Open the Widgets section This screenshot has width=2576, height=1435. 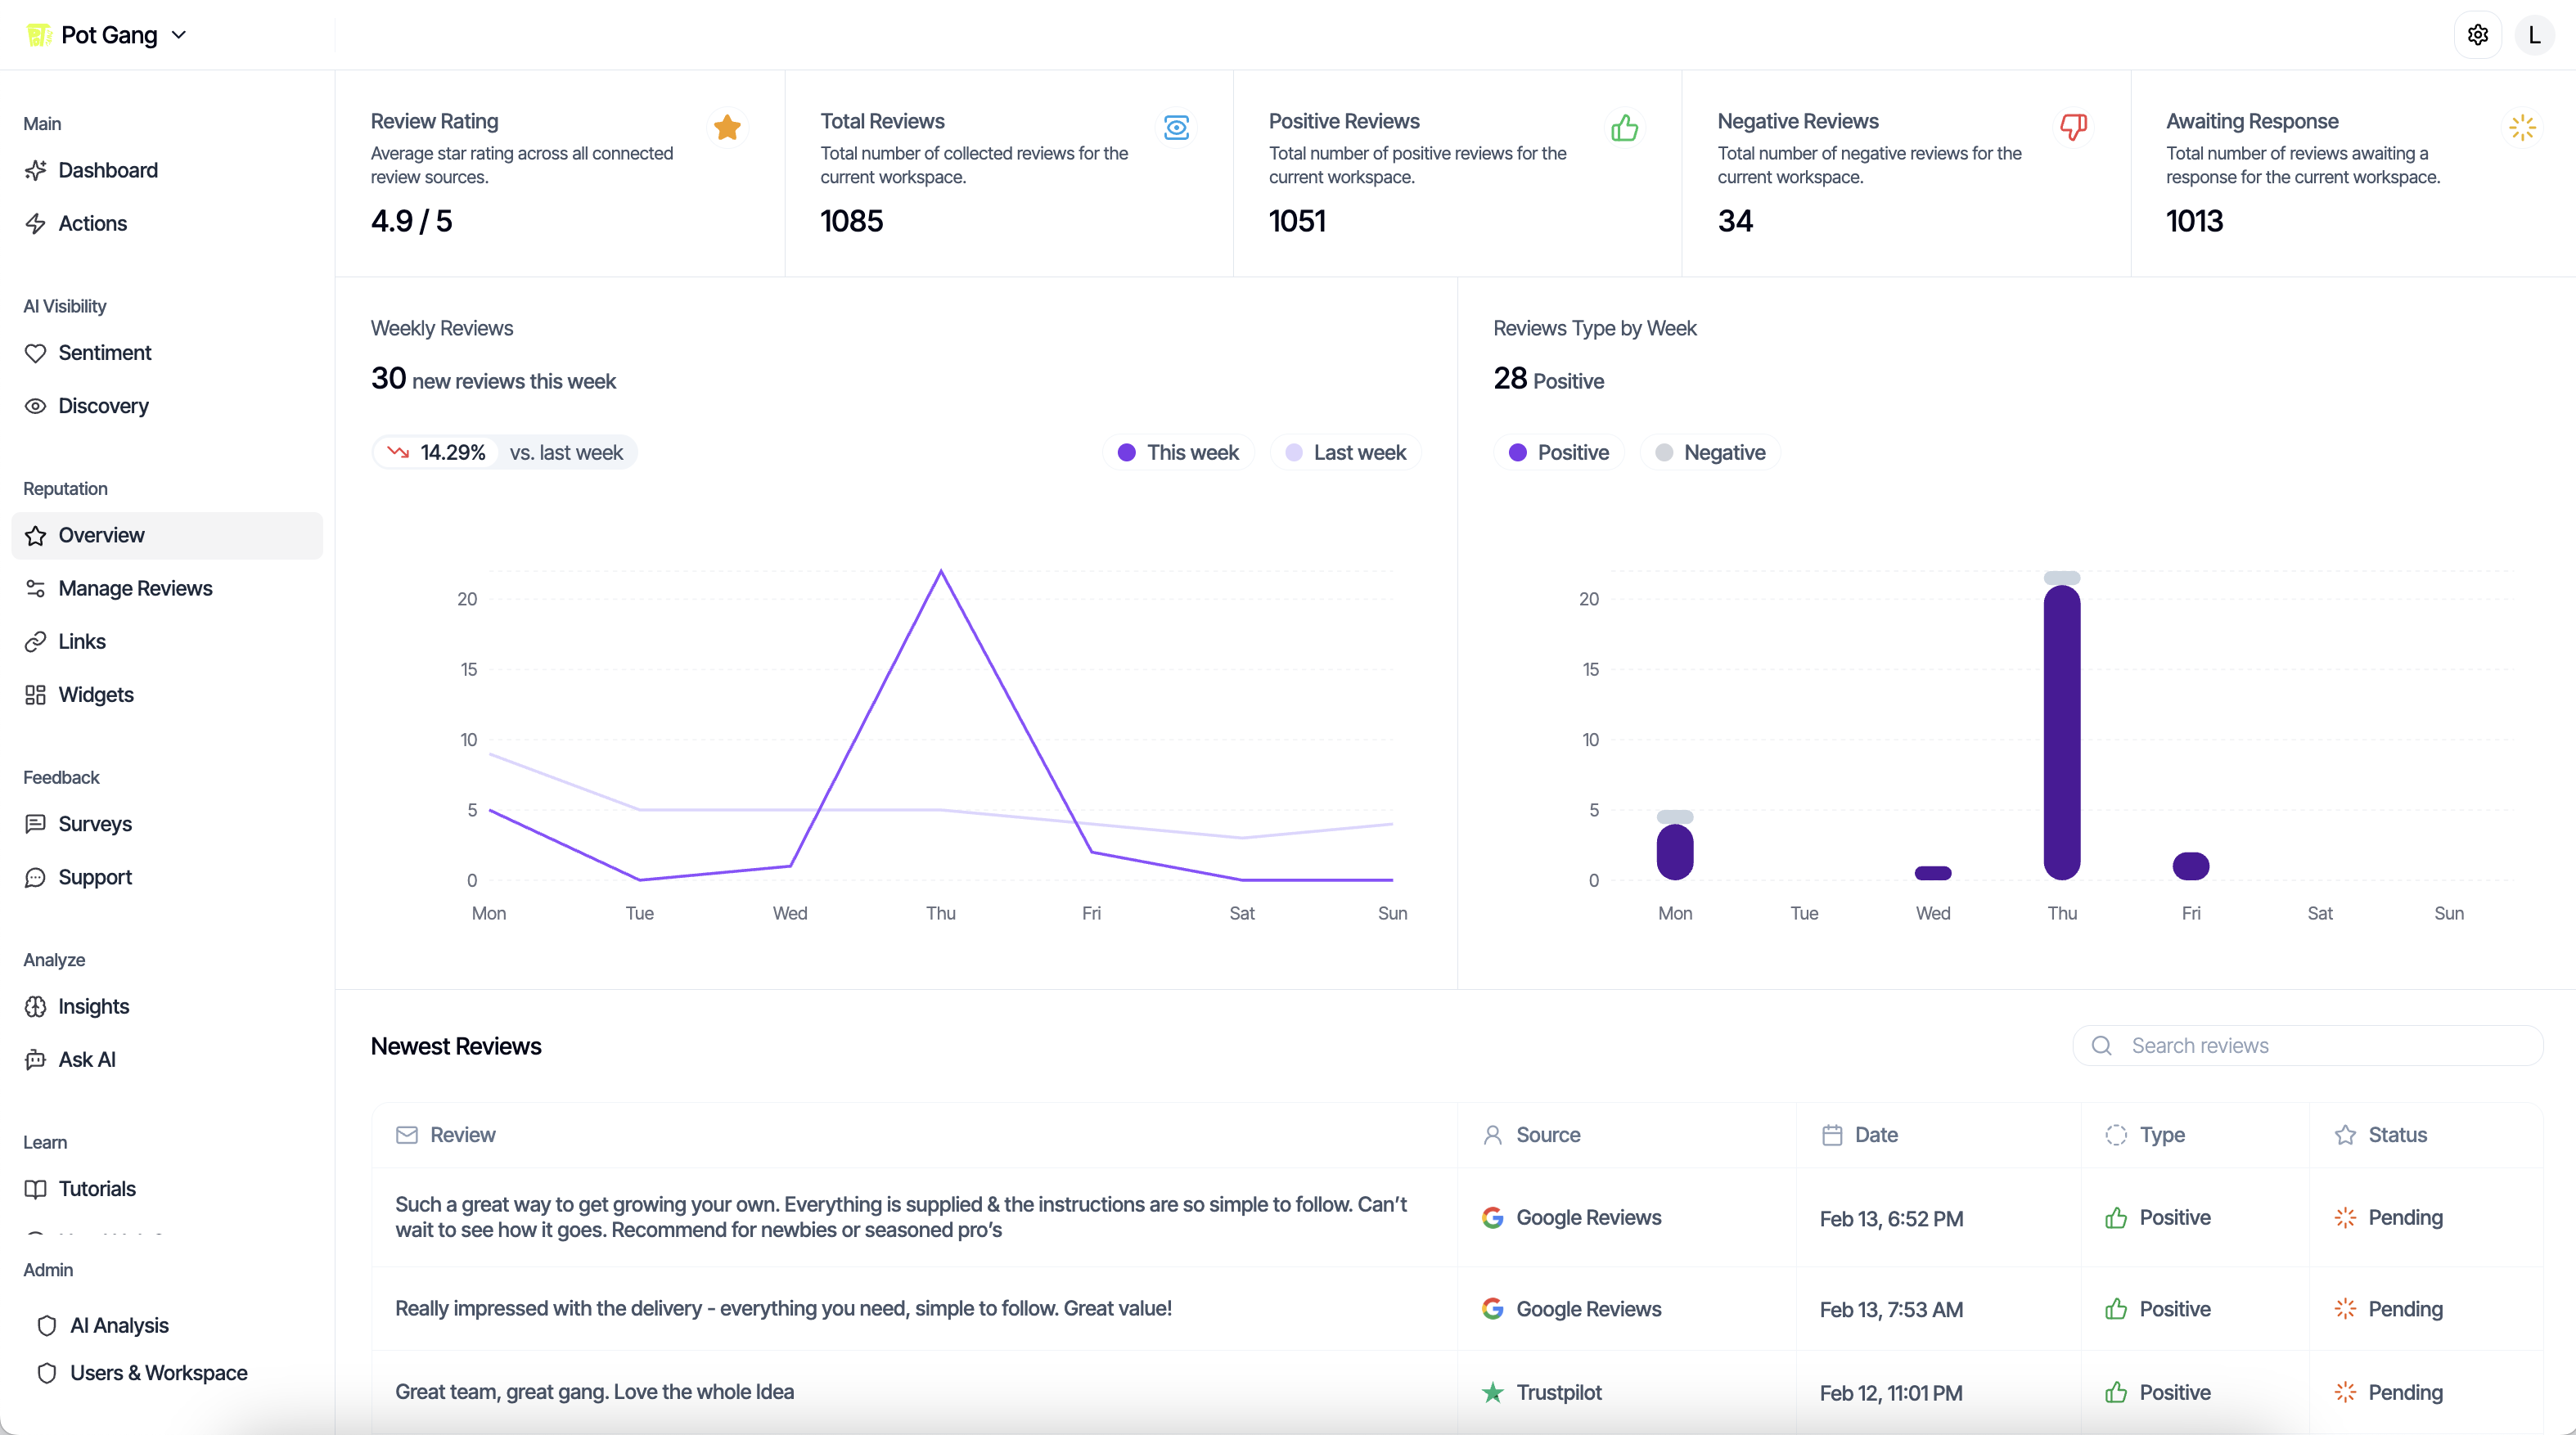96,694
